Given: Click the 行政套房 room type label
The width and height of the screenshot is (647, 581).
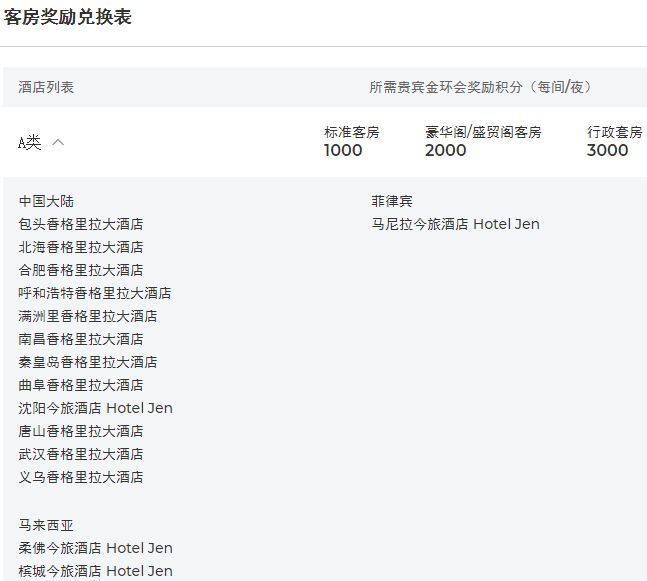Looking at the screenshot, I should coord(615,132).
